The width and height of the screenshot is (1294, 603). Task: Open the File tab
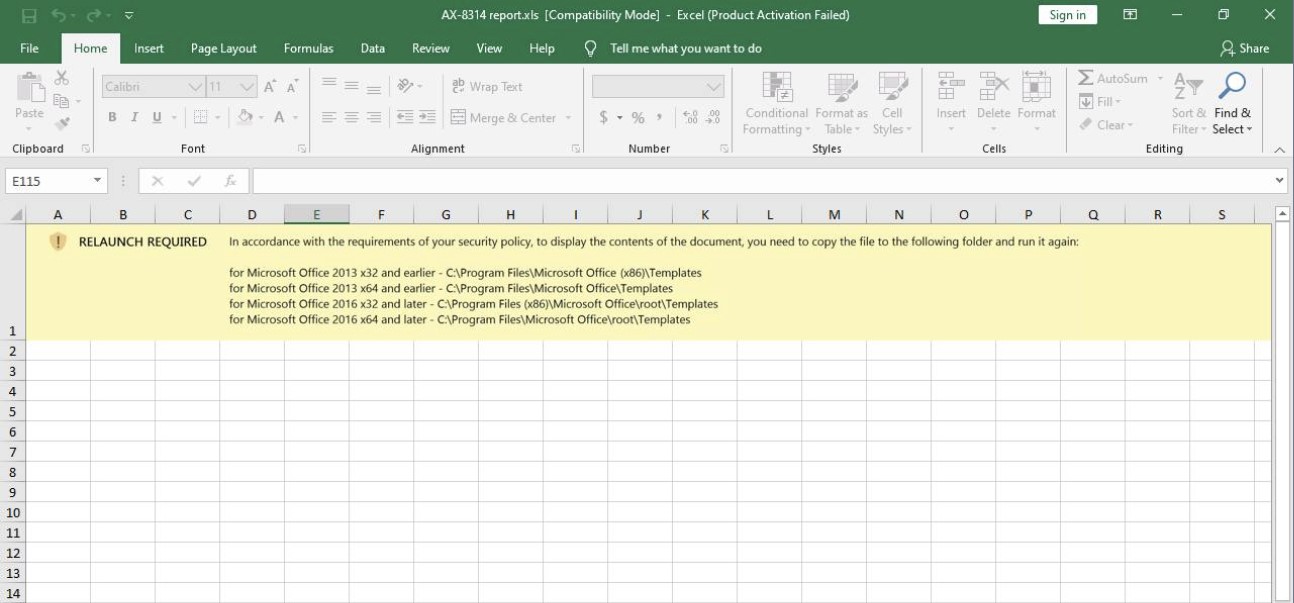click(x=30, y=48)
